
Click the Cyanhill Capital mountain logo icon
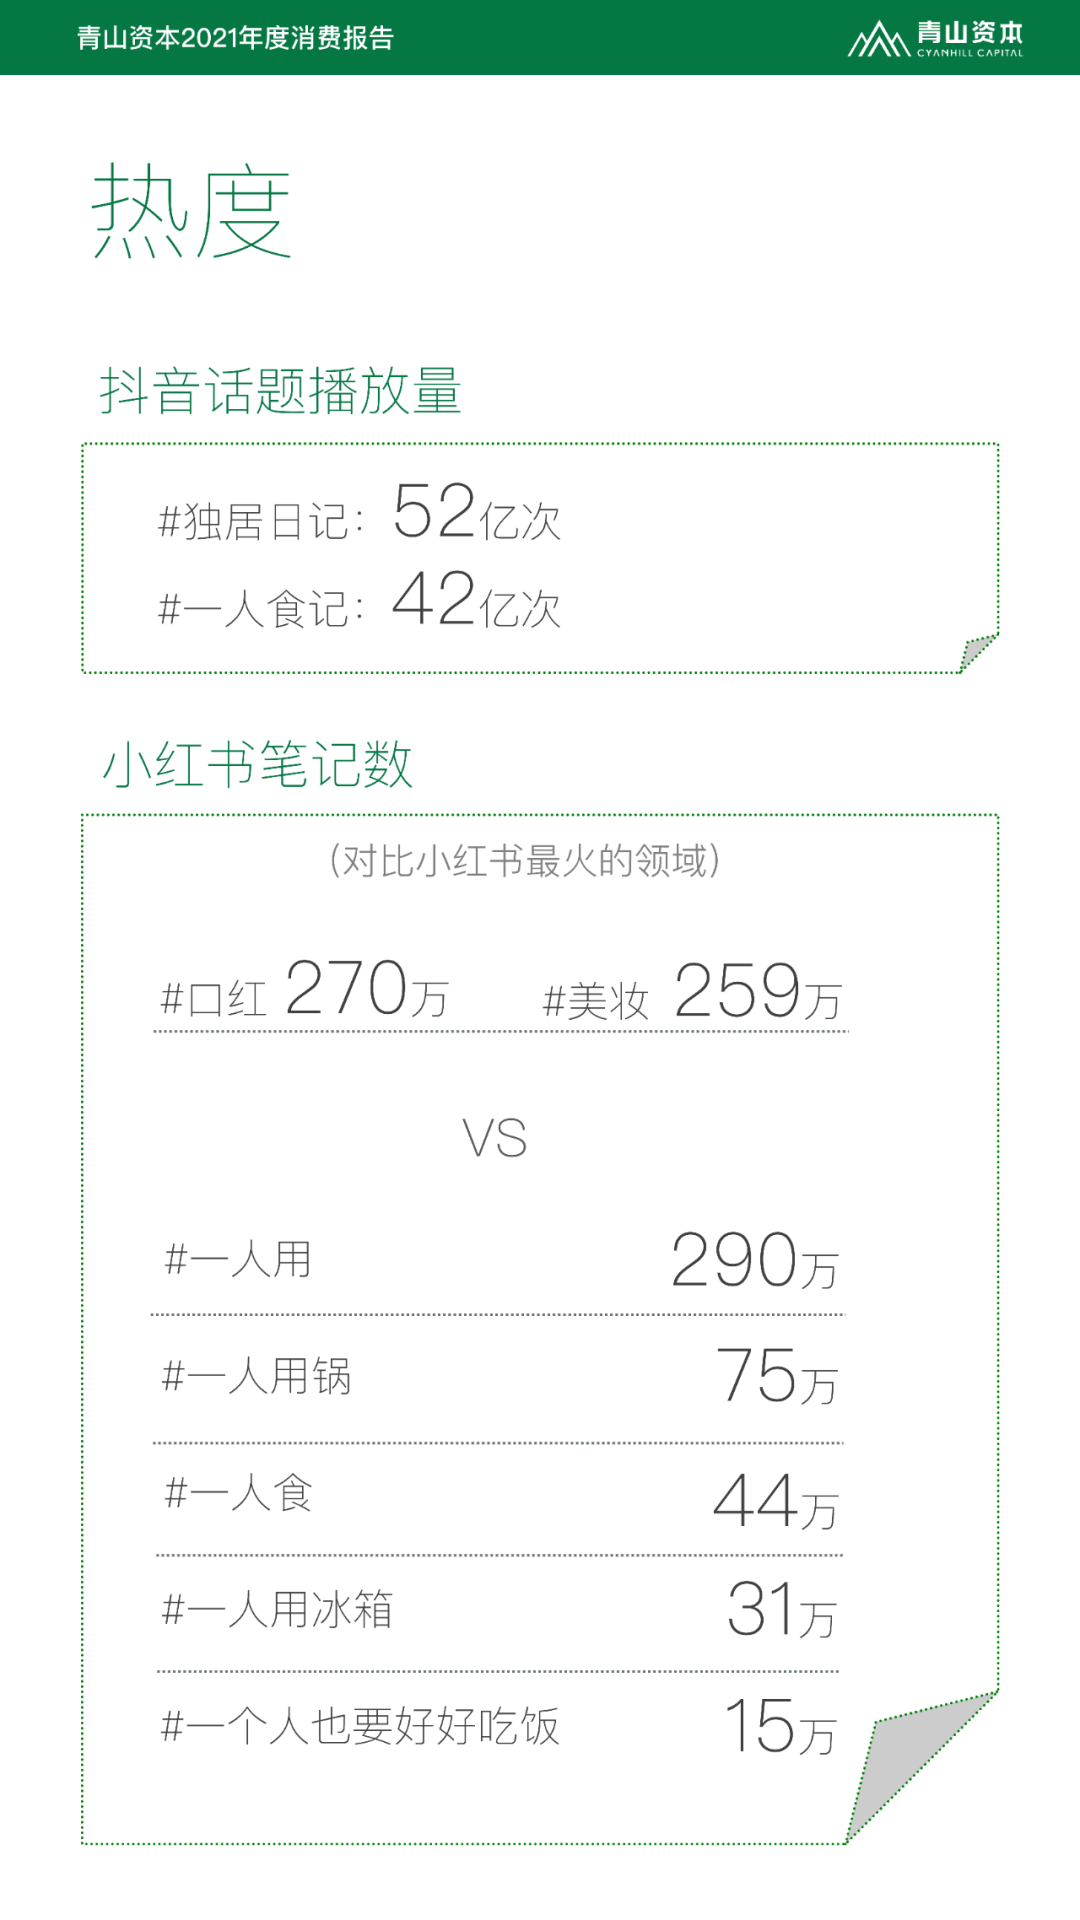pos(878,39)
